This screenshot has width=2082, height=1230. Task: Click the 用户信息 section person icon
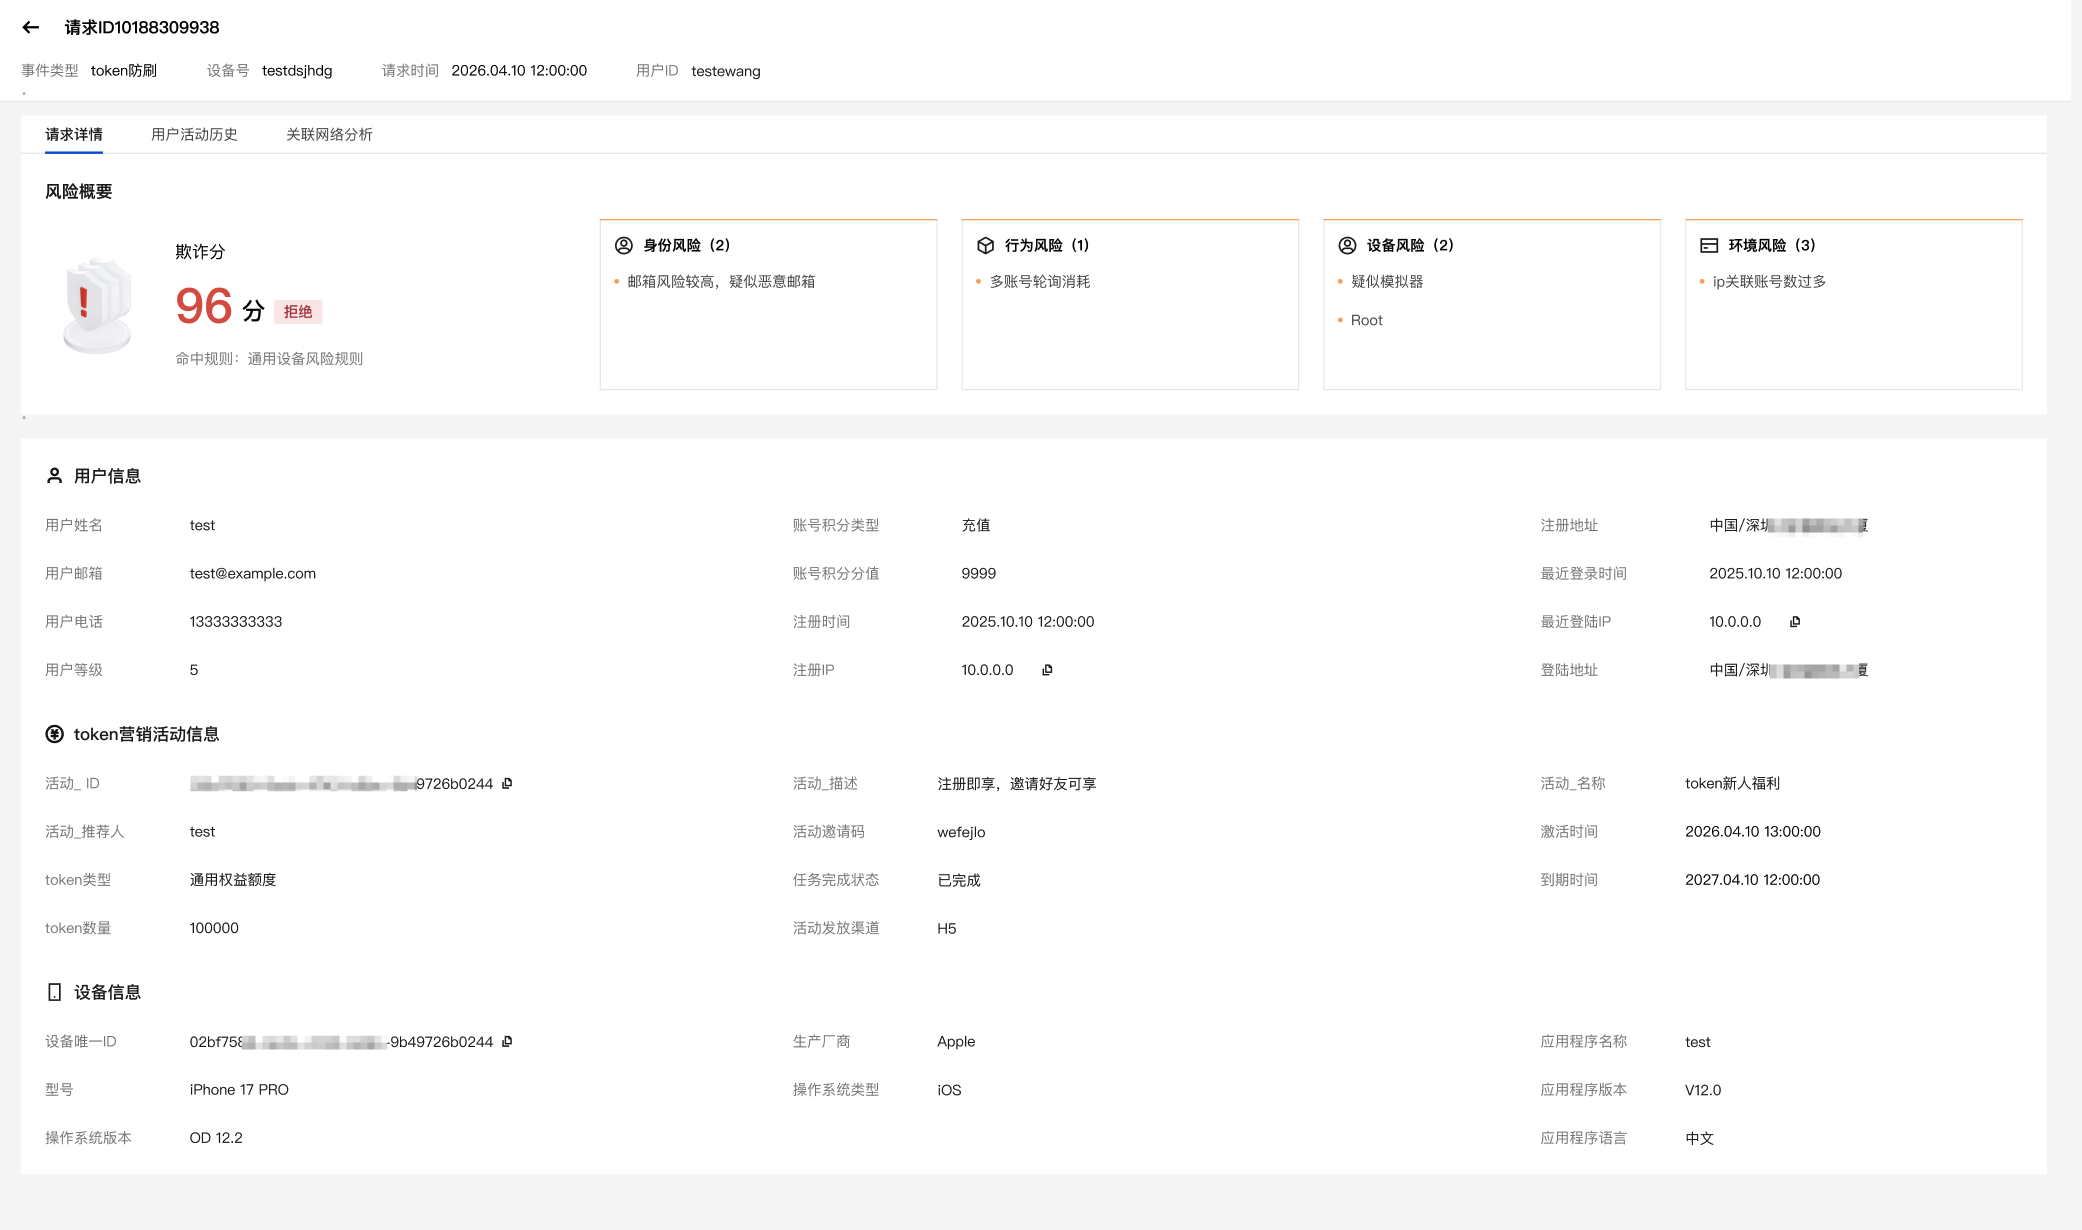54,476
